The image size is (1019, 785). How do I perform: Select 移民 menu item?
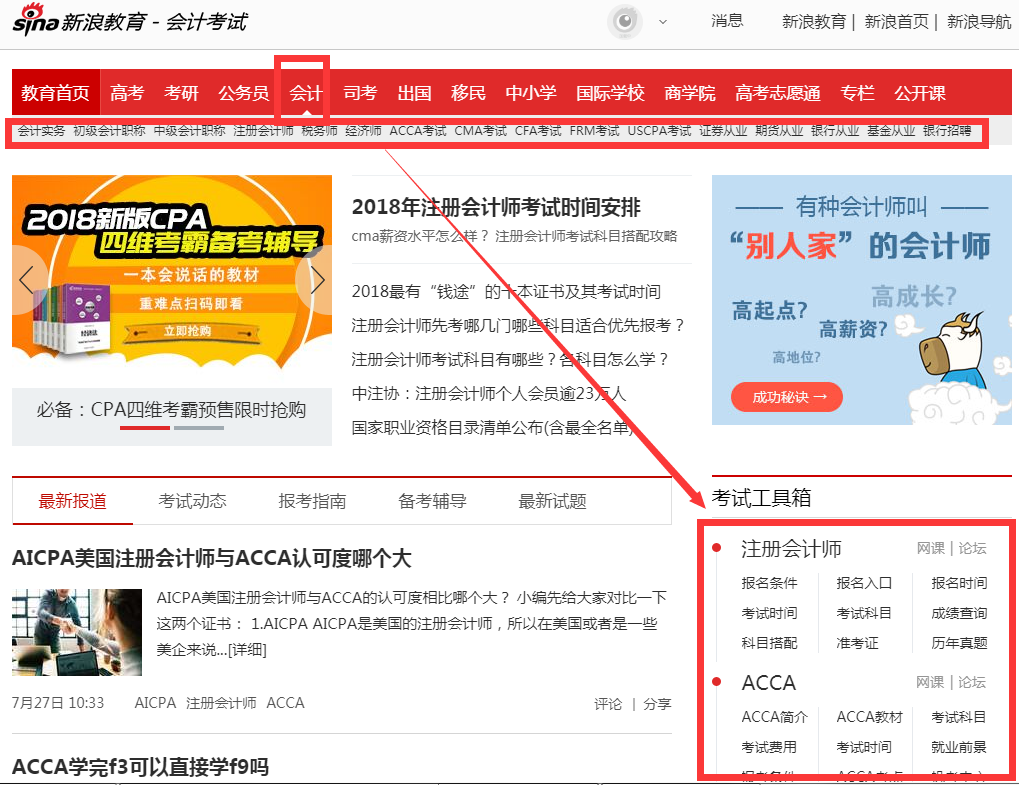[x=469, y=93]
